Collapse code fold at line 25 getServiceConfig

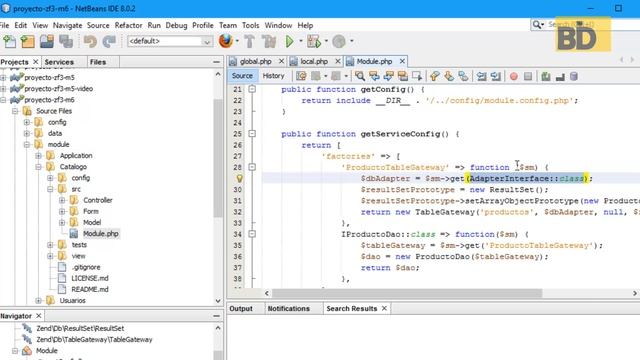[252, 133]
